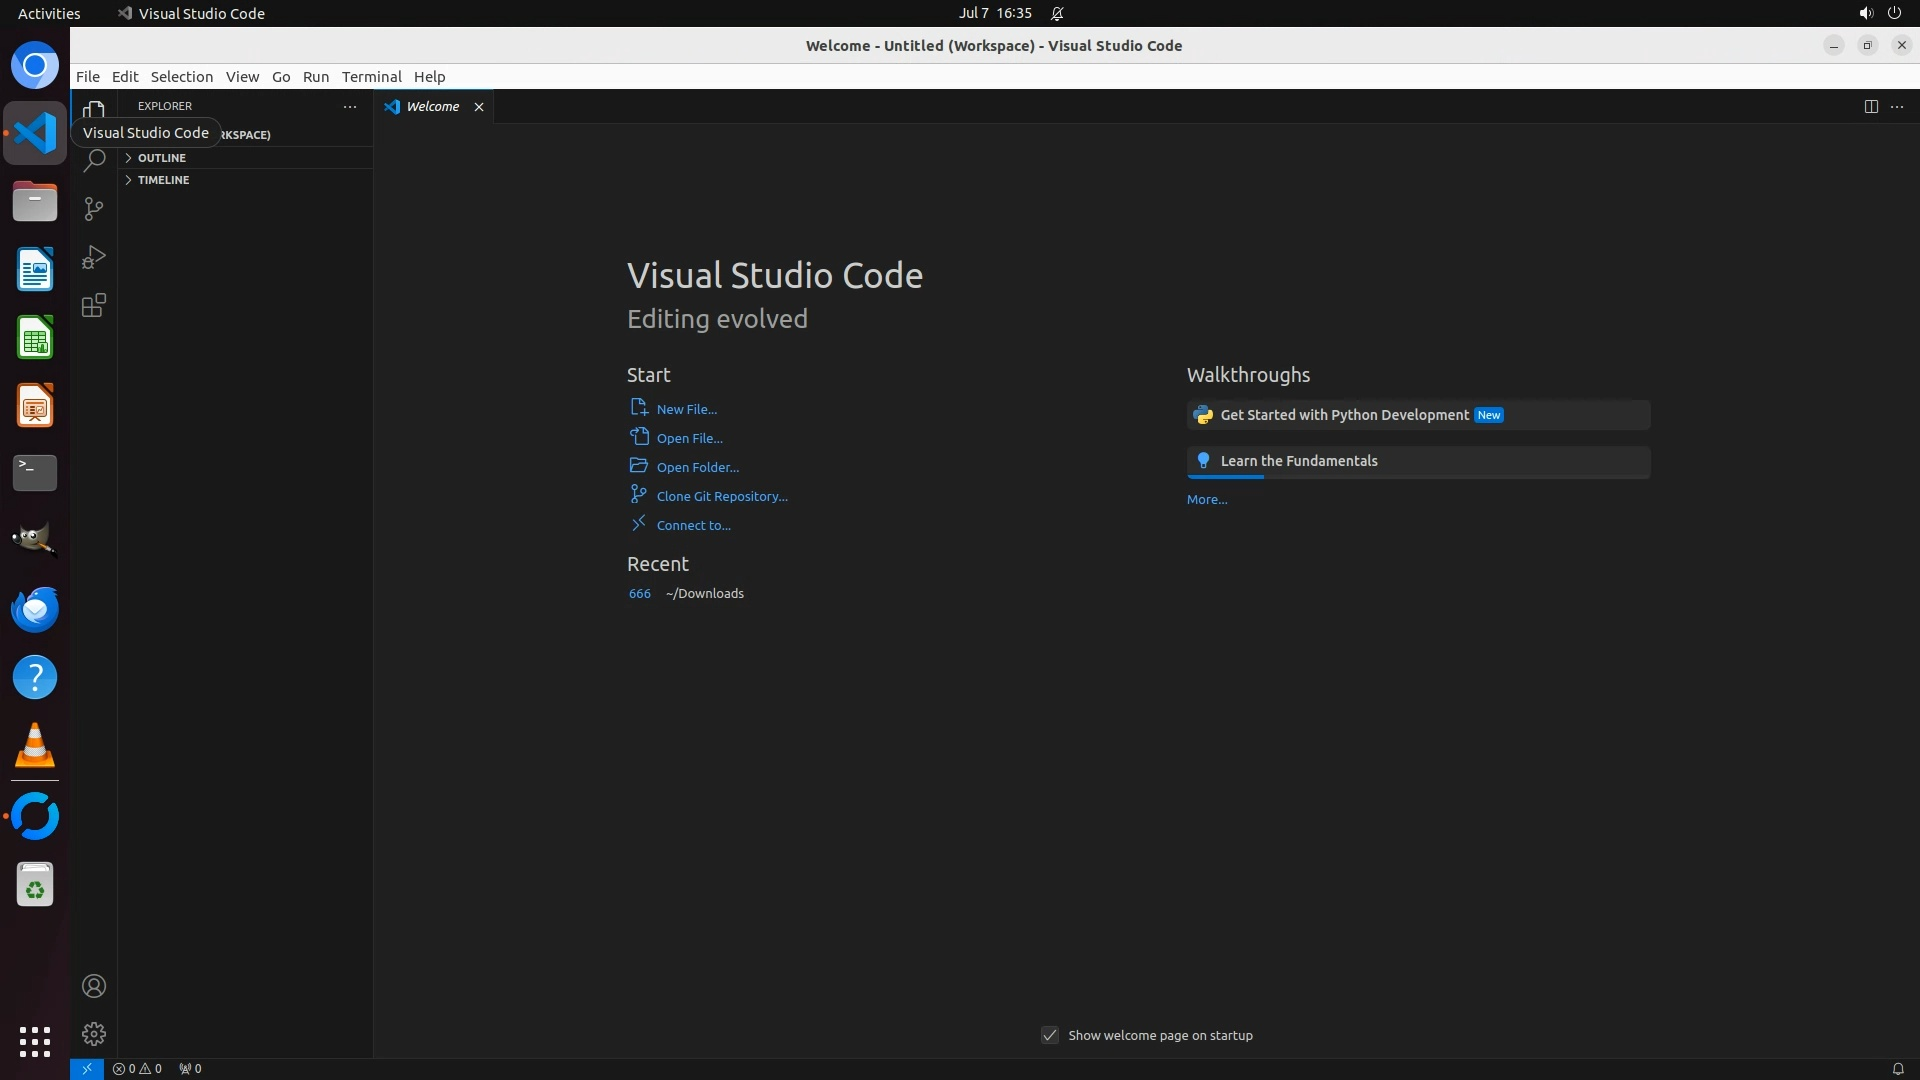Open the Search view in activity bar
The height and width of the screenshot is (1080, 1920).
click(94, 160)
